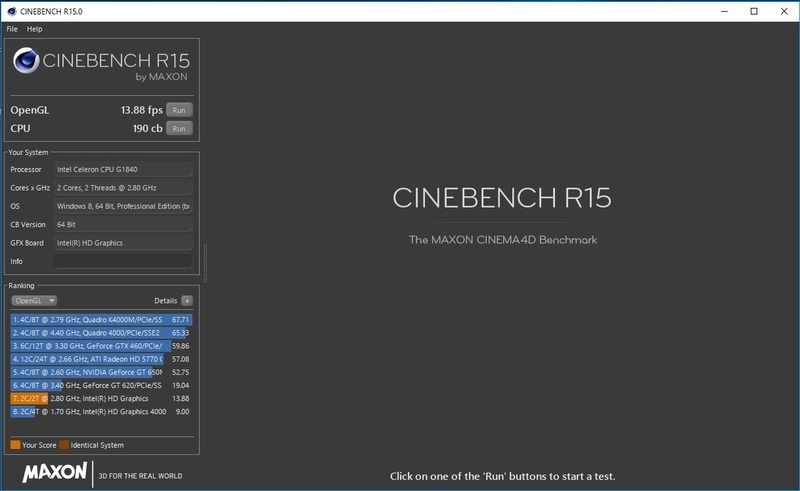Screen dimensions: 800x491
Task: Click the empty Info input field
Action: (x=123, y=261)
